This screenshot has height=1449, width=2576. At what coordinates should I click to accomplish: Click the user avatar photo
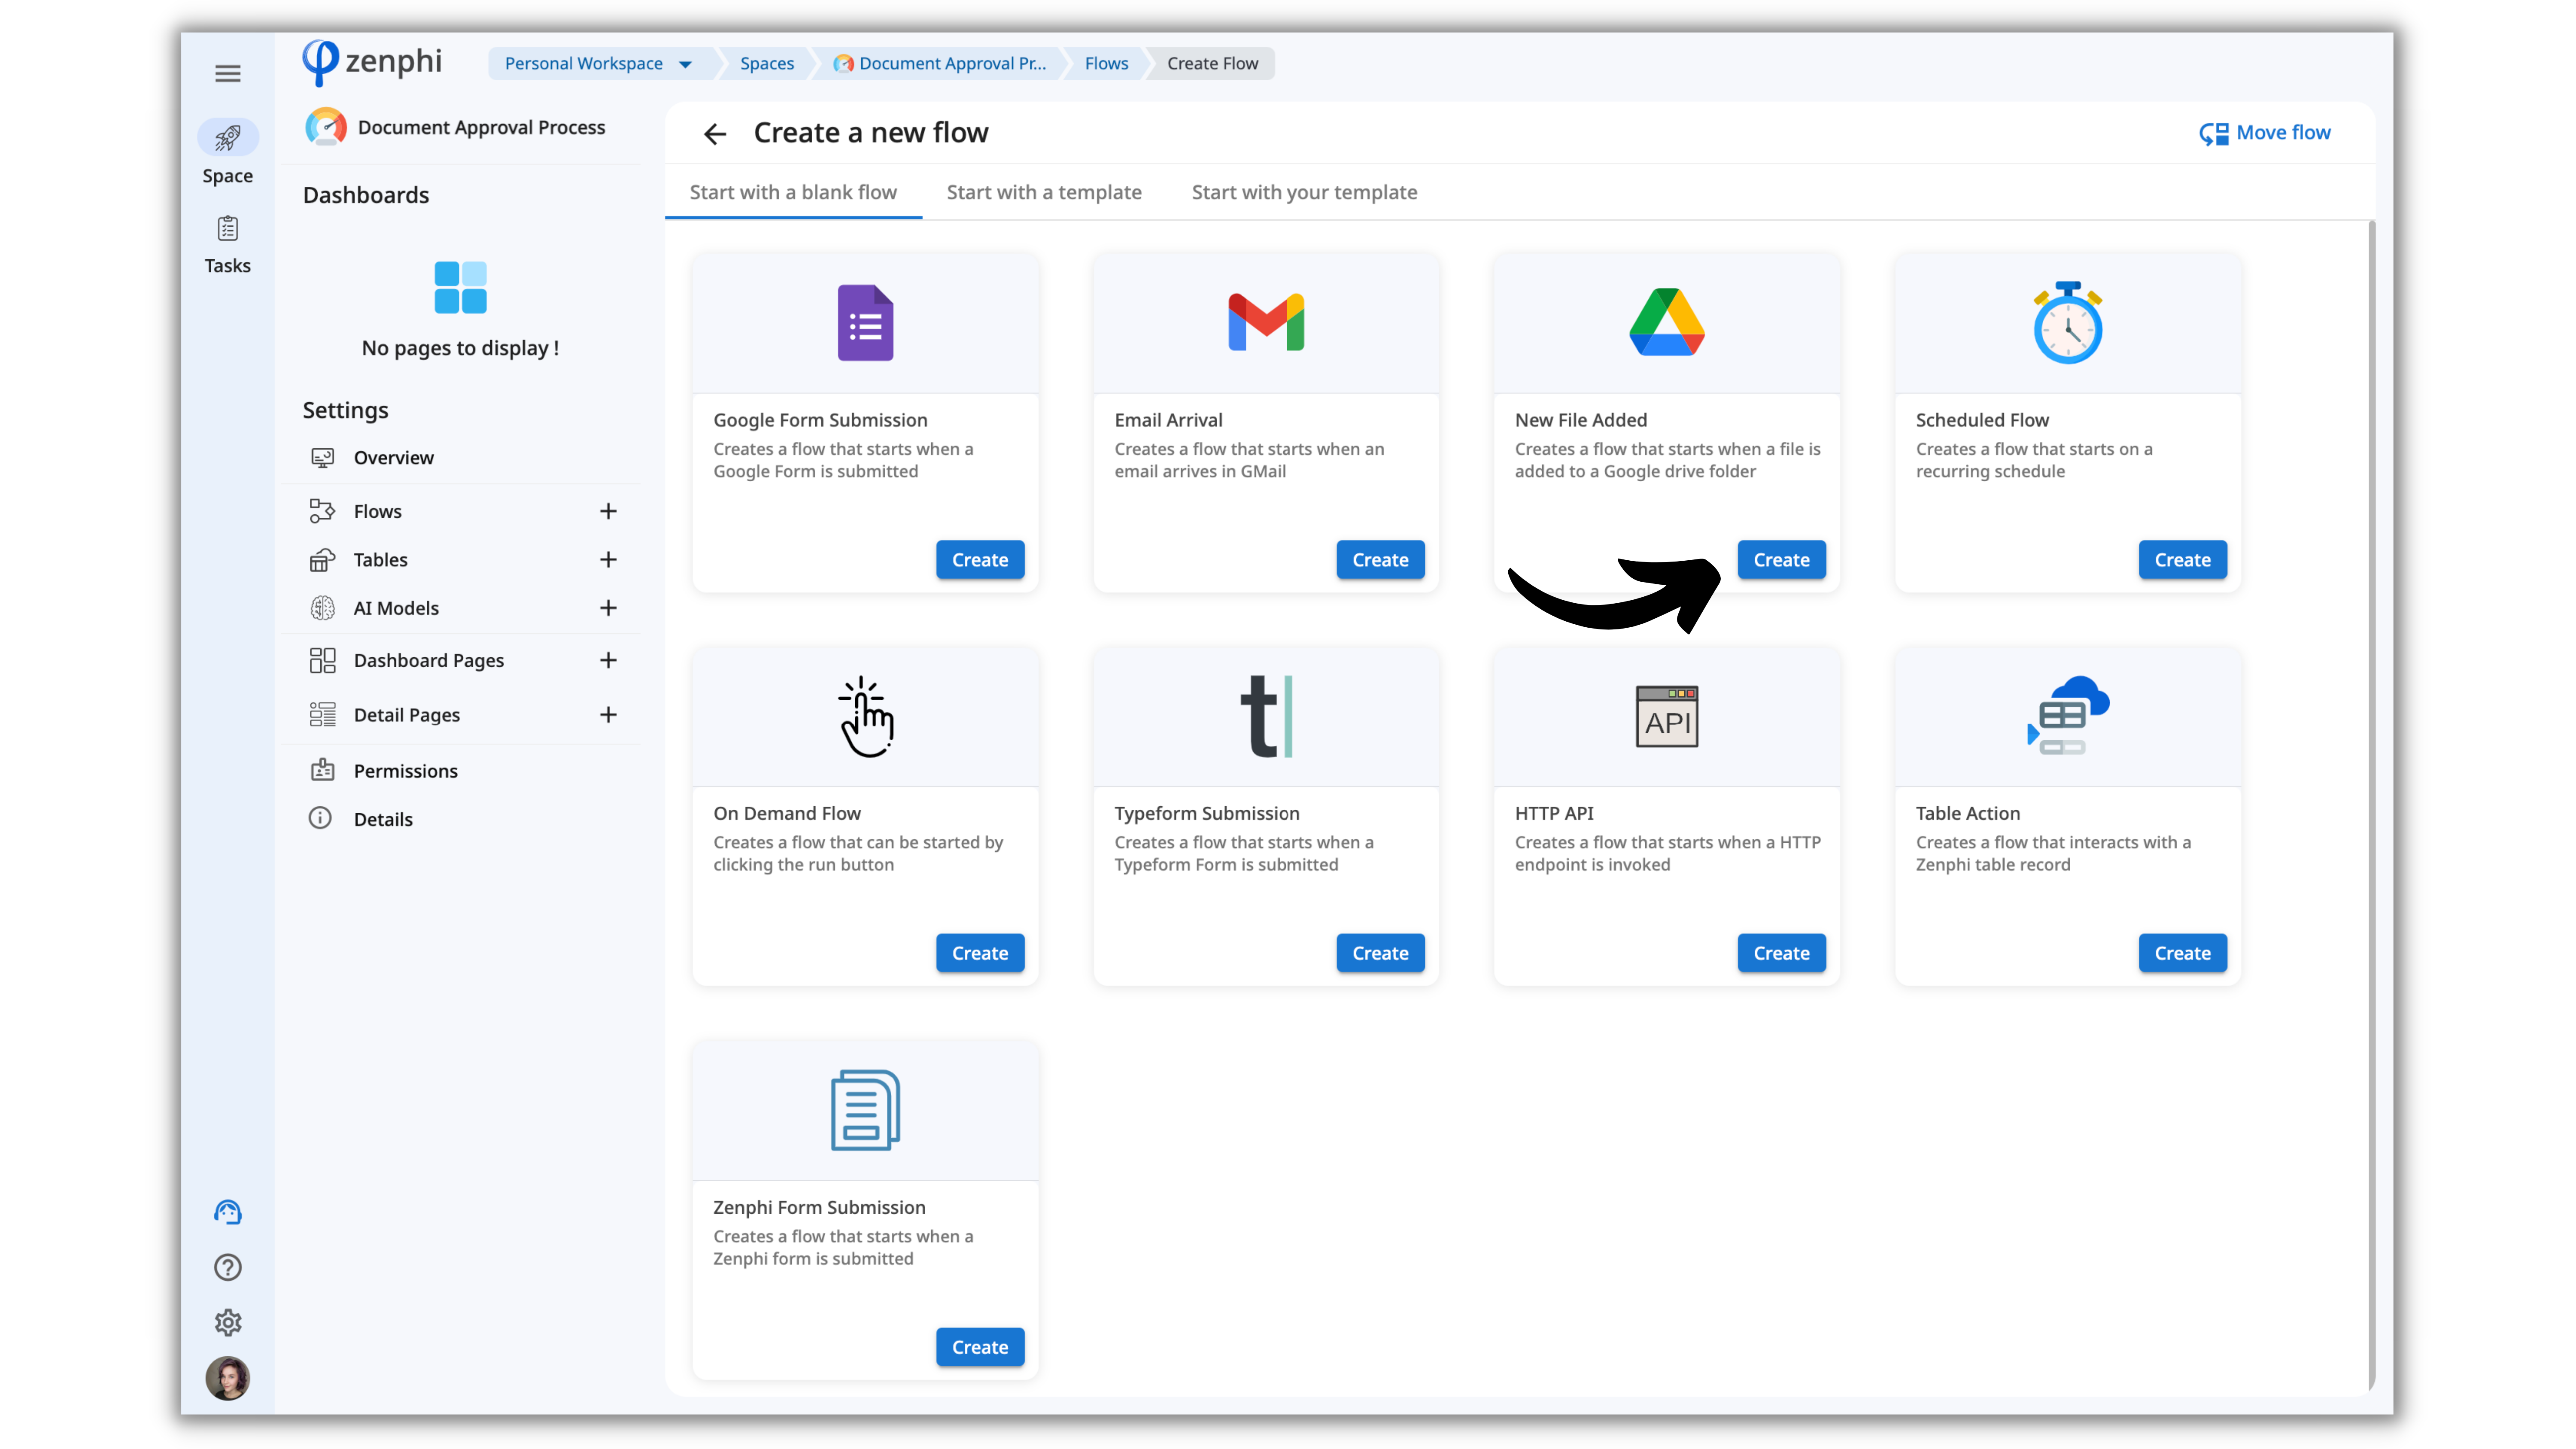click(228, 1378)
